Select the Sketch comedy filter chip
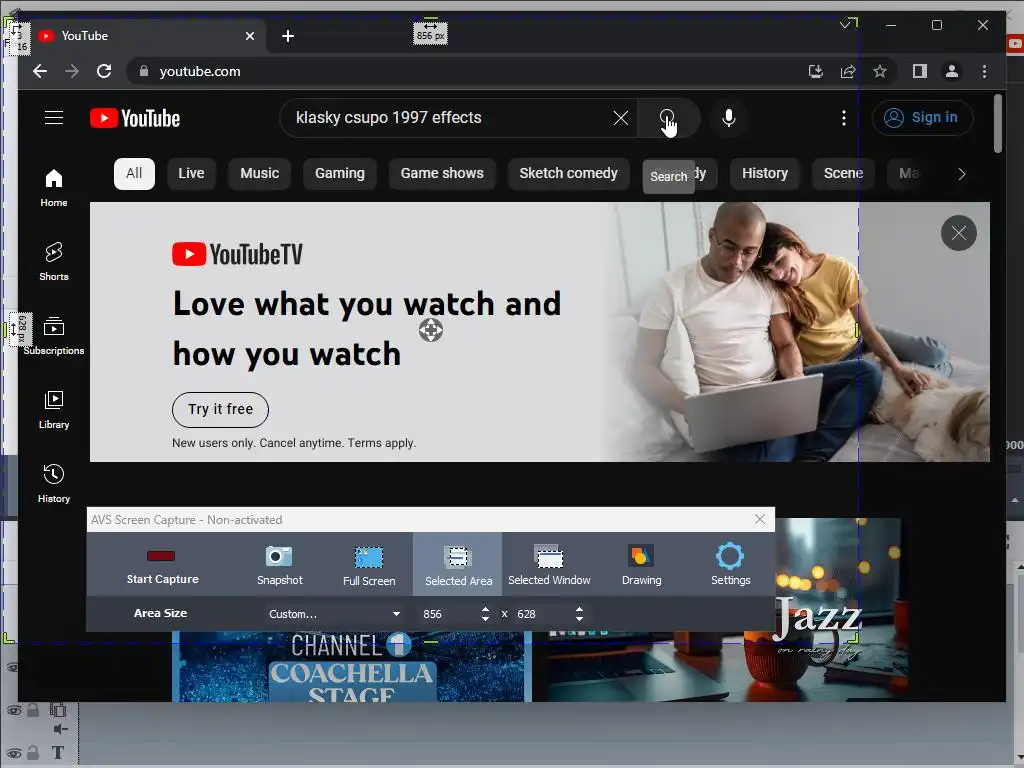The width and height of the screenshot is (1024, 768). click(x=568, y=174)
